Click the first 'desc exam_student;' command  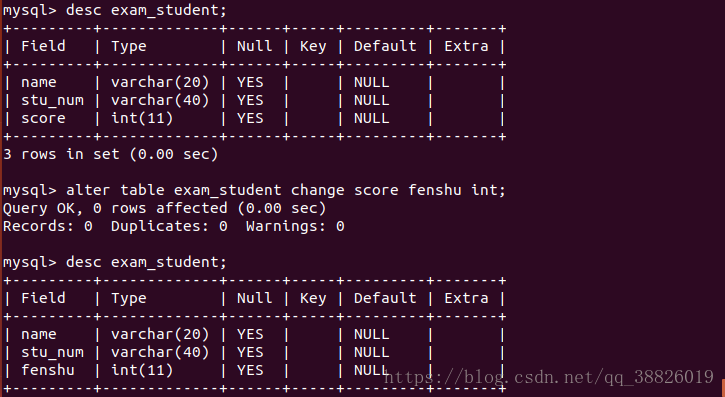146,10
